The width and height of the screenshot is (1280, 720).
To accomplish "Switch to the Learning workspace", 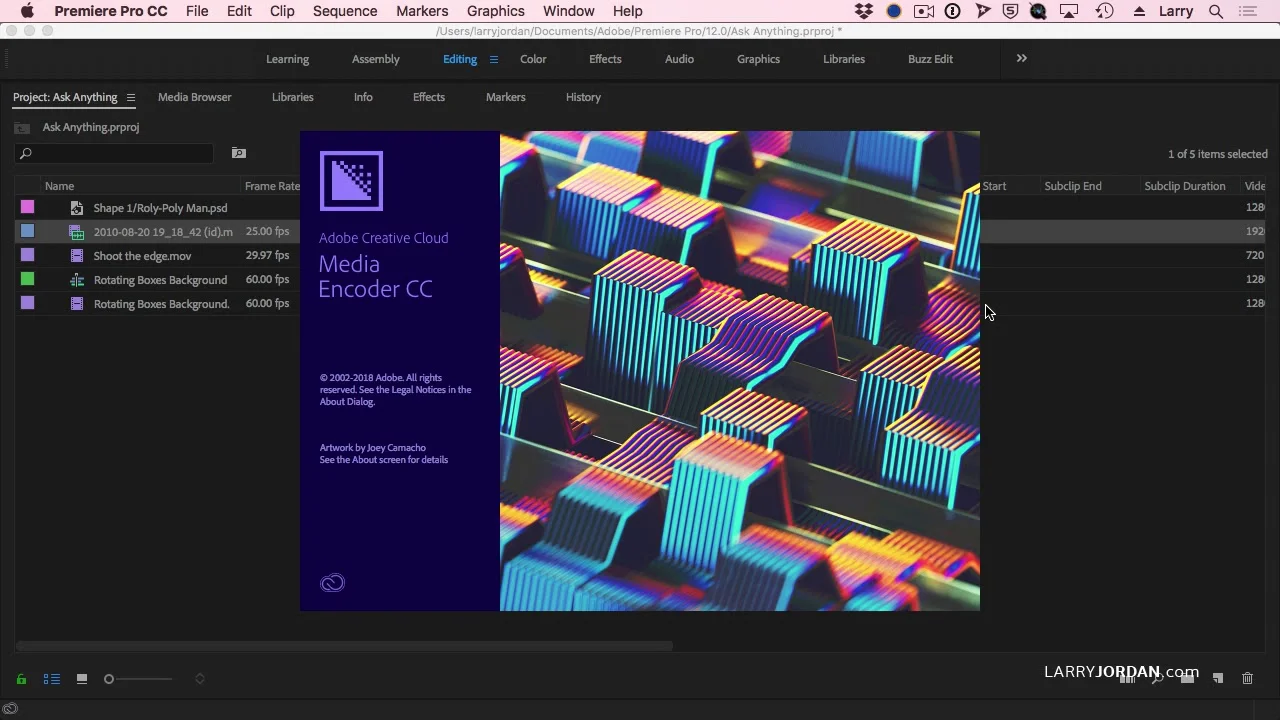I will pos(287,59).
